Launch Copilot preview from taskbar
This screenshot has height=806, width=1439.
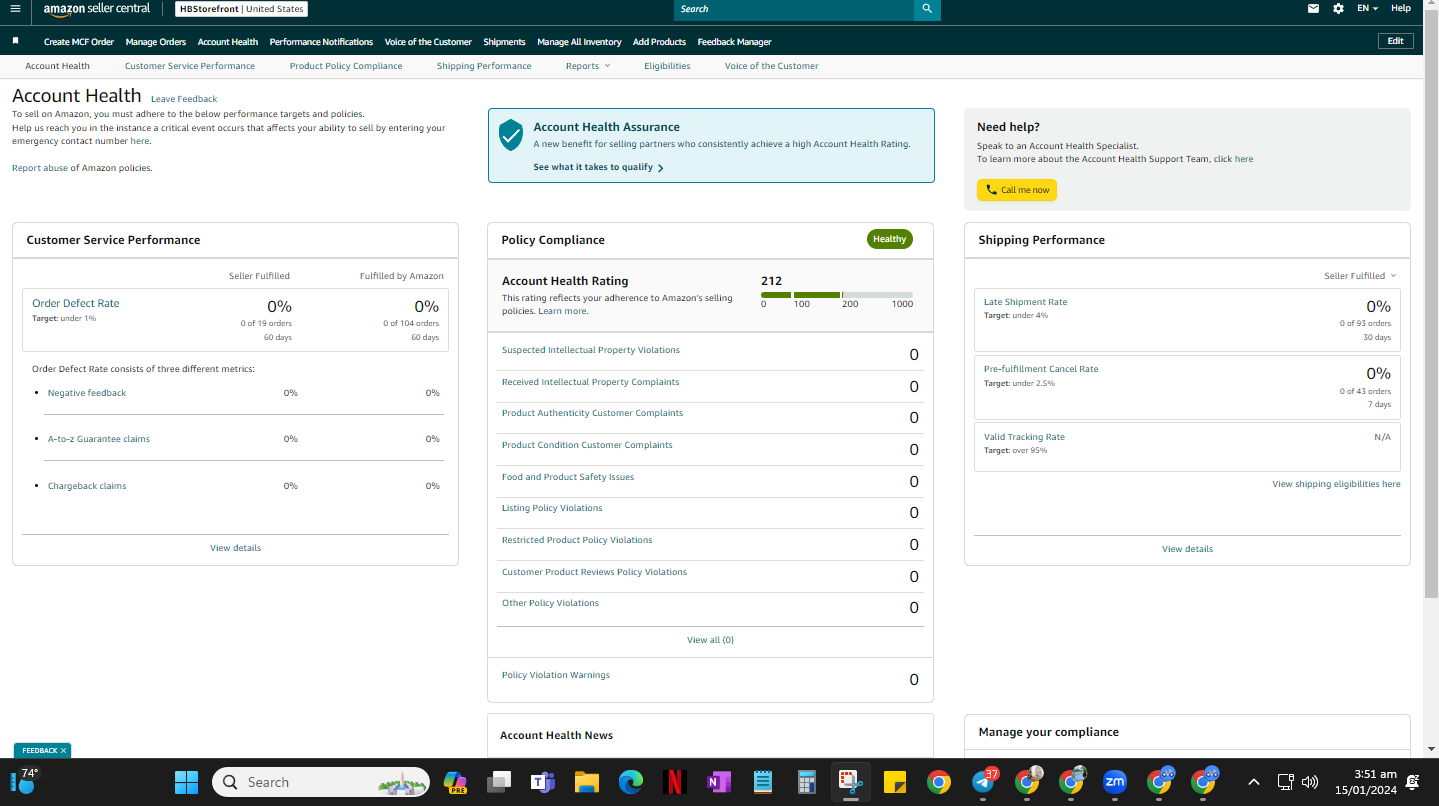point(455,782)
